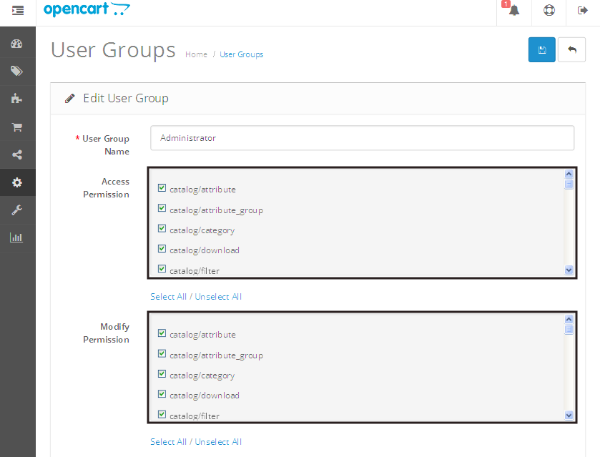Open the Reports chart sidebar icon

click(x=17, y=237)
